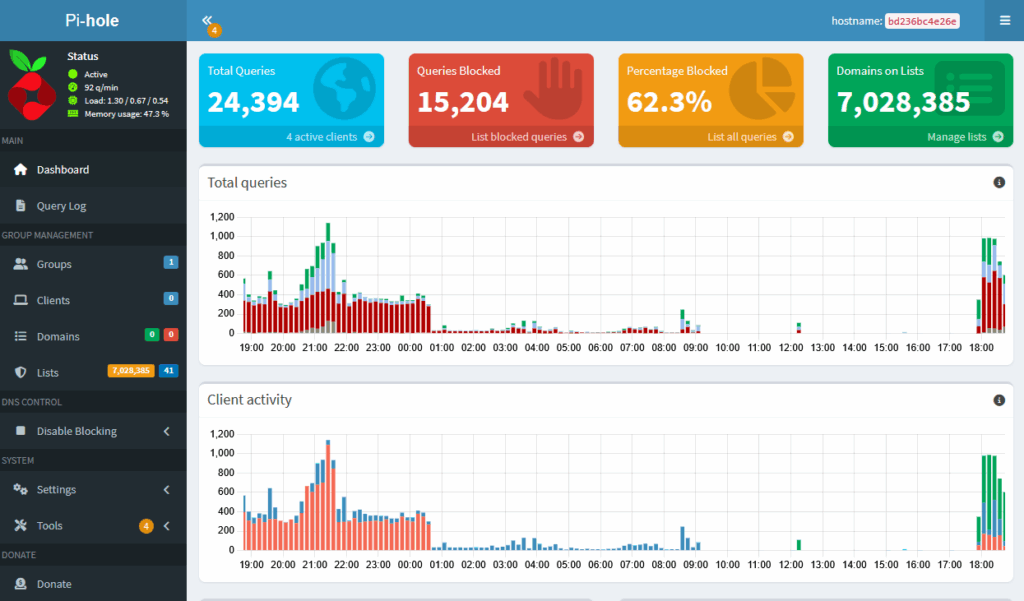Click the Pi-hole title in header

tap(93, 20)
